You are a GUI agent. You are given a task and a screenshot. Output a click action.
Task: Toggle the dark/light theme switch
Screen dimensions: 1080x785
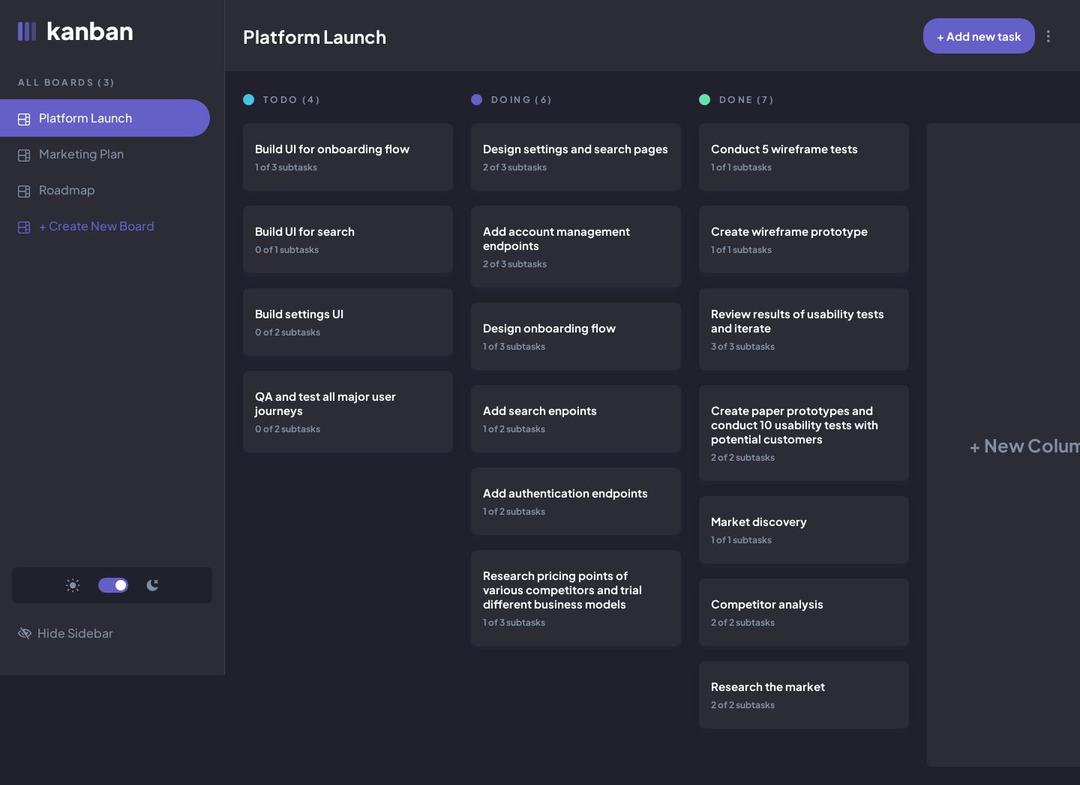tap(113, 586)
